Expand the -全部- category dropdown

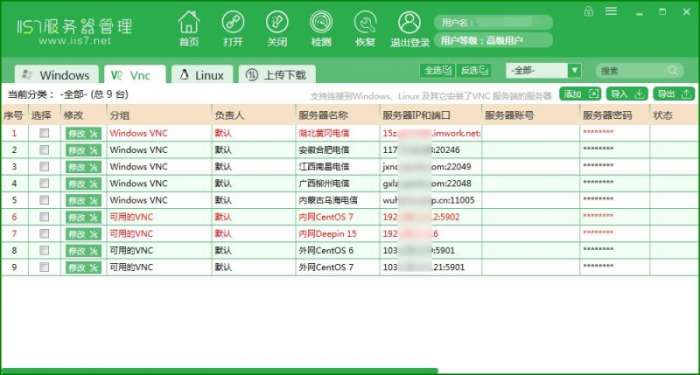[575, 71]
